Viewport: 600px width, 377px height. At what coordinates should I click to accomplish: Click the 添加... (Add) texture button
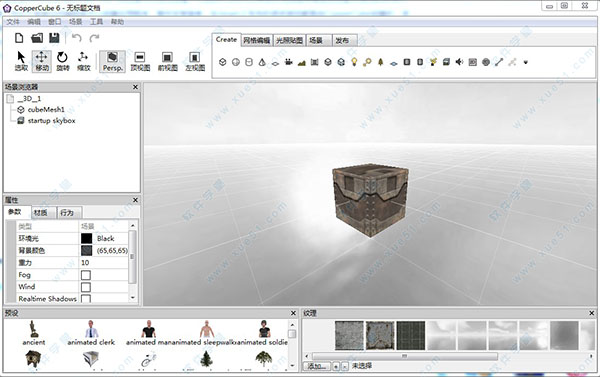pyautogui.click(x=317, y=366)
